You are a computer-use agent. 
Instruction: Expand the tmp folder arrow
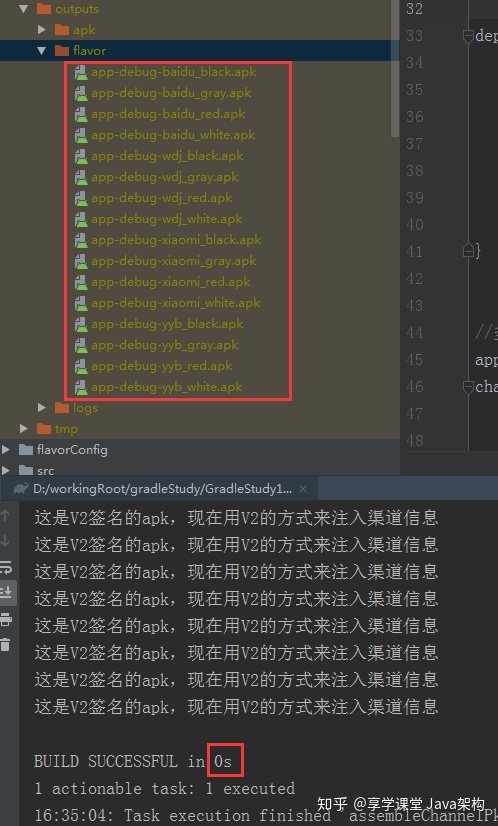pyautogui.click(x=23, y=428)
